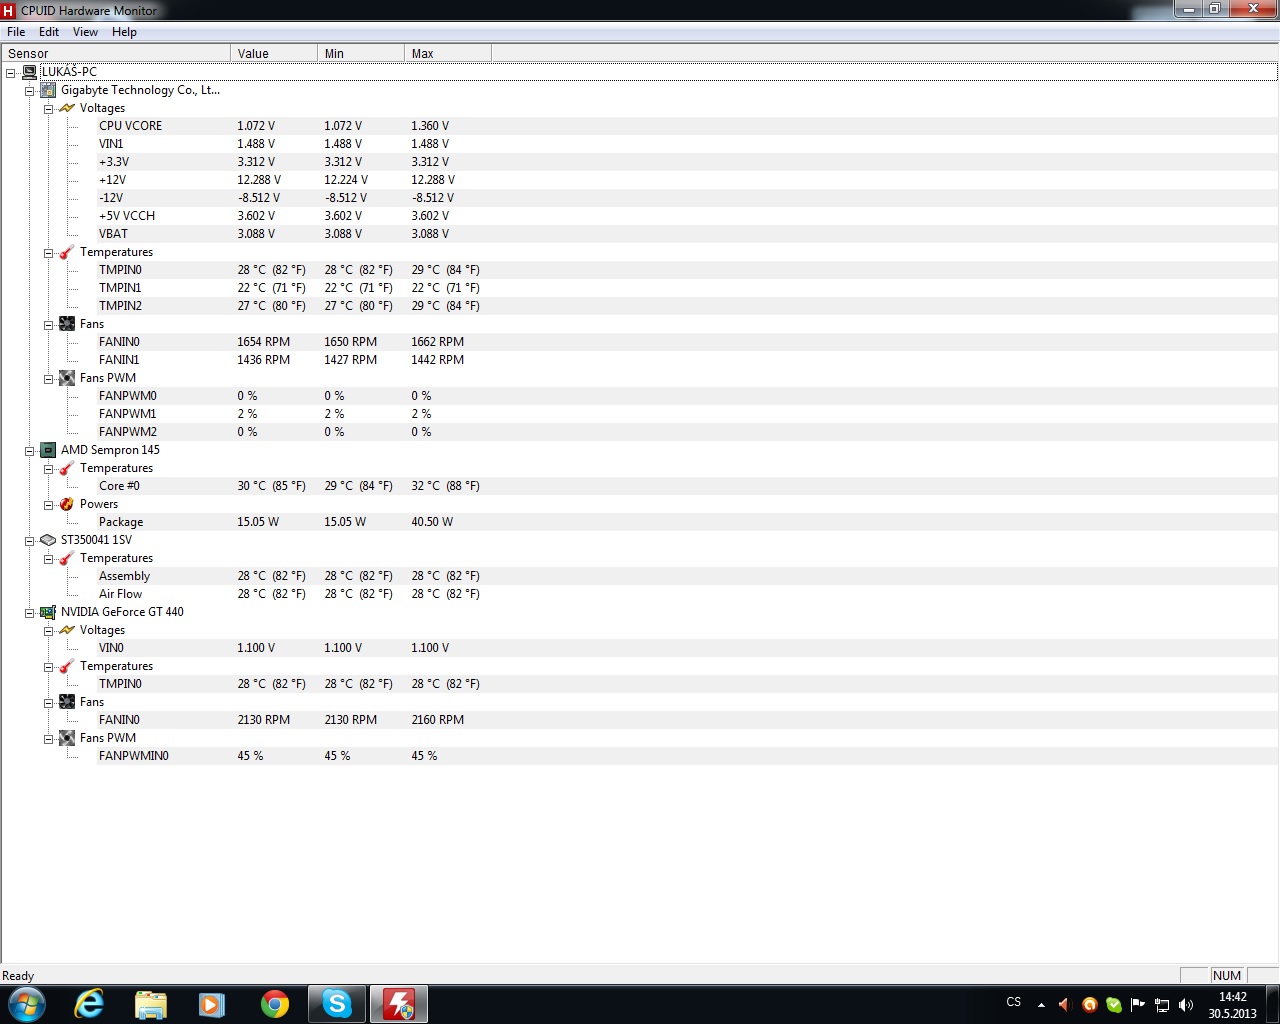Click the graphics card icon beside NVIDIA GeForce
Image resolution: width=1280 pixels, height=1024 pixels.
point(48,612)
